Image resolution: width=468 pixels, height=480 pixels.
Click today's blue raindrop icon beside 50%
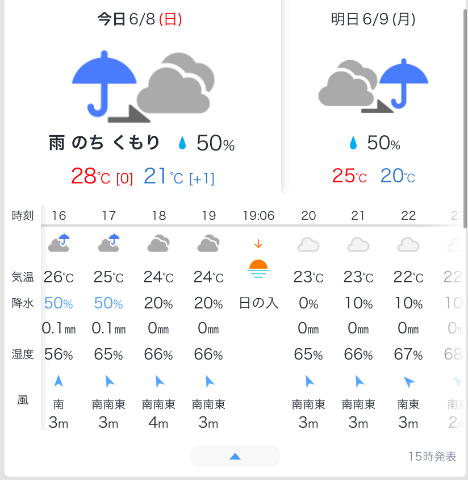(x=182, y=143)
